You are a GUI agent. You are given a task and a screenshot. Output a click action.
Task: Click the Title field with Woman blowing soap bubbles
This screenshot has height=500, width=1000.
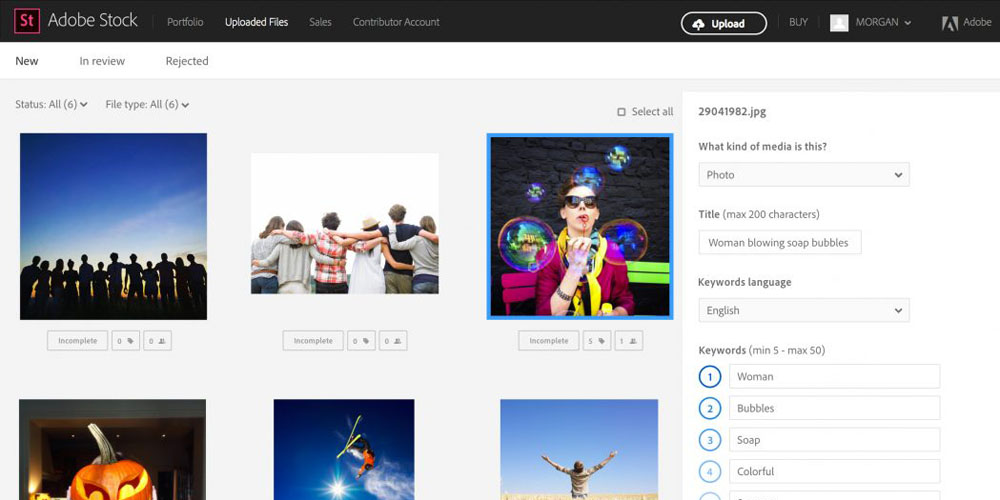point(779,243)
